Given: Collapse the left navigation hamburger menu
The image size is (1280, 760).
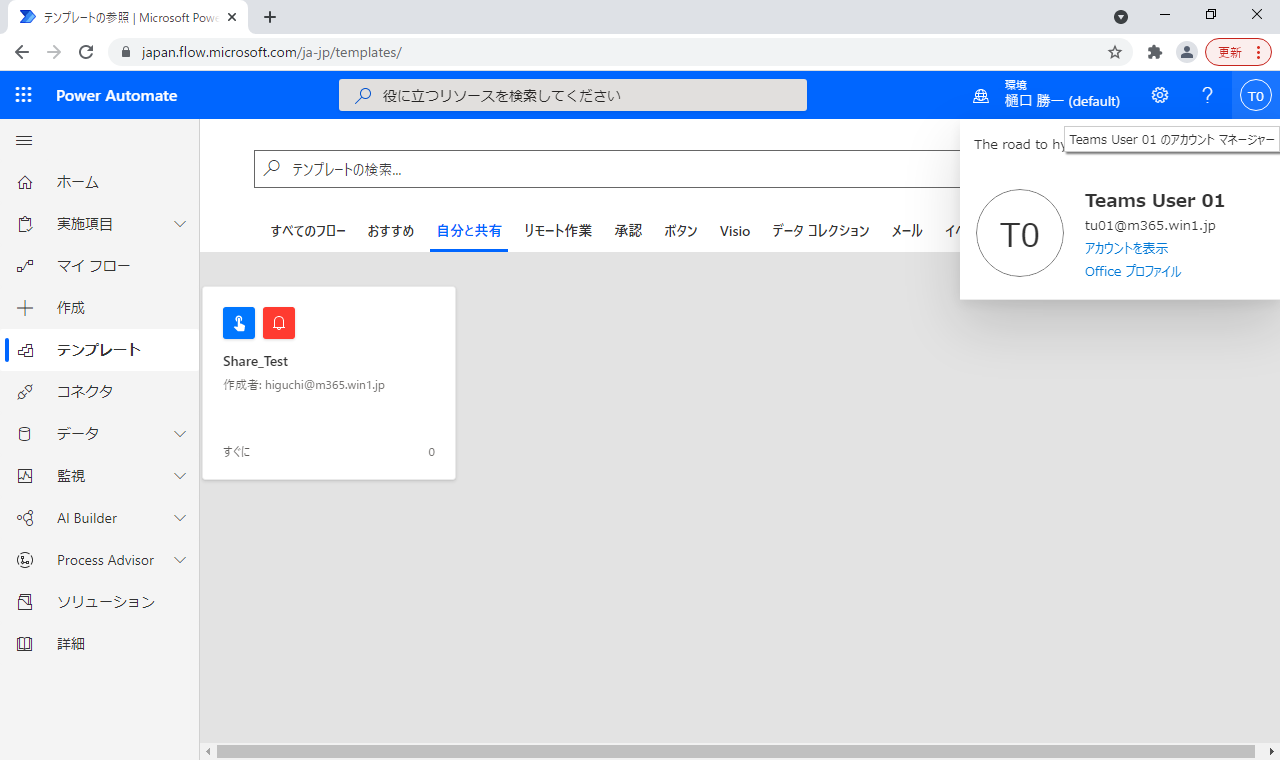Looking at the screenshot, I should click(24, 141).
